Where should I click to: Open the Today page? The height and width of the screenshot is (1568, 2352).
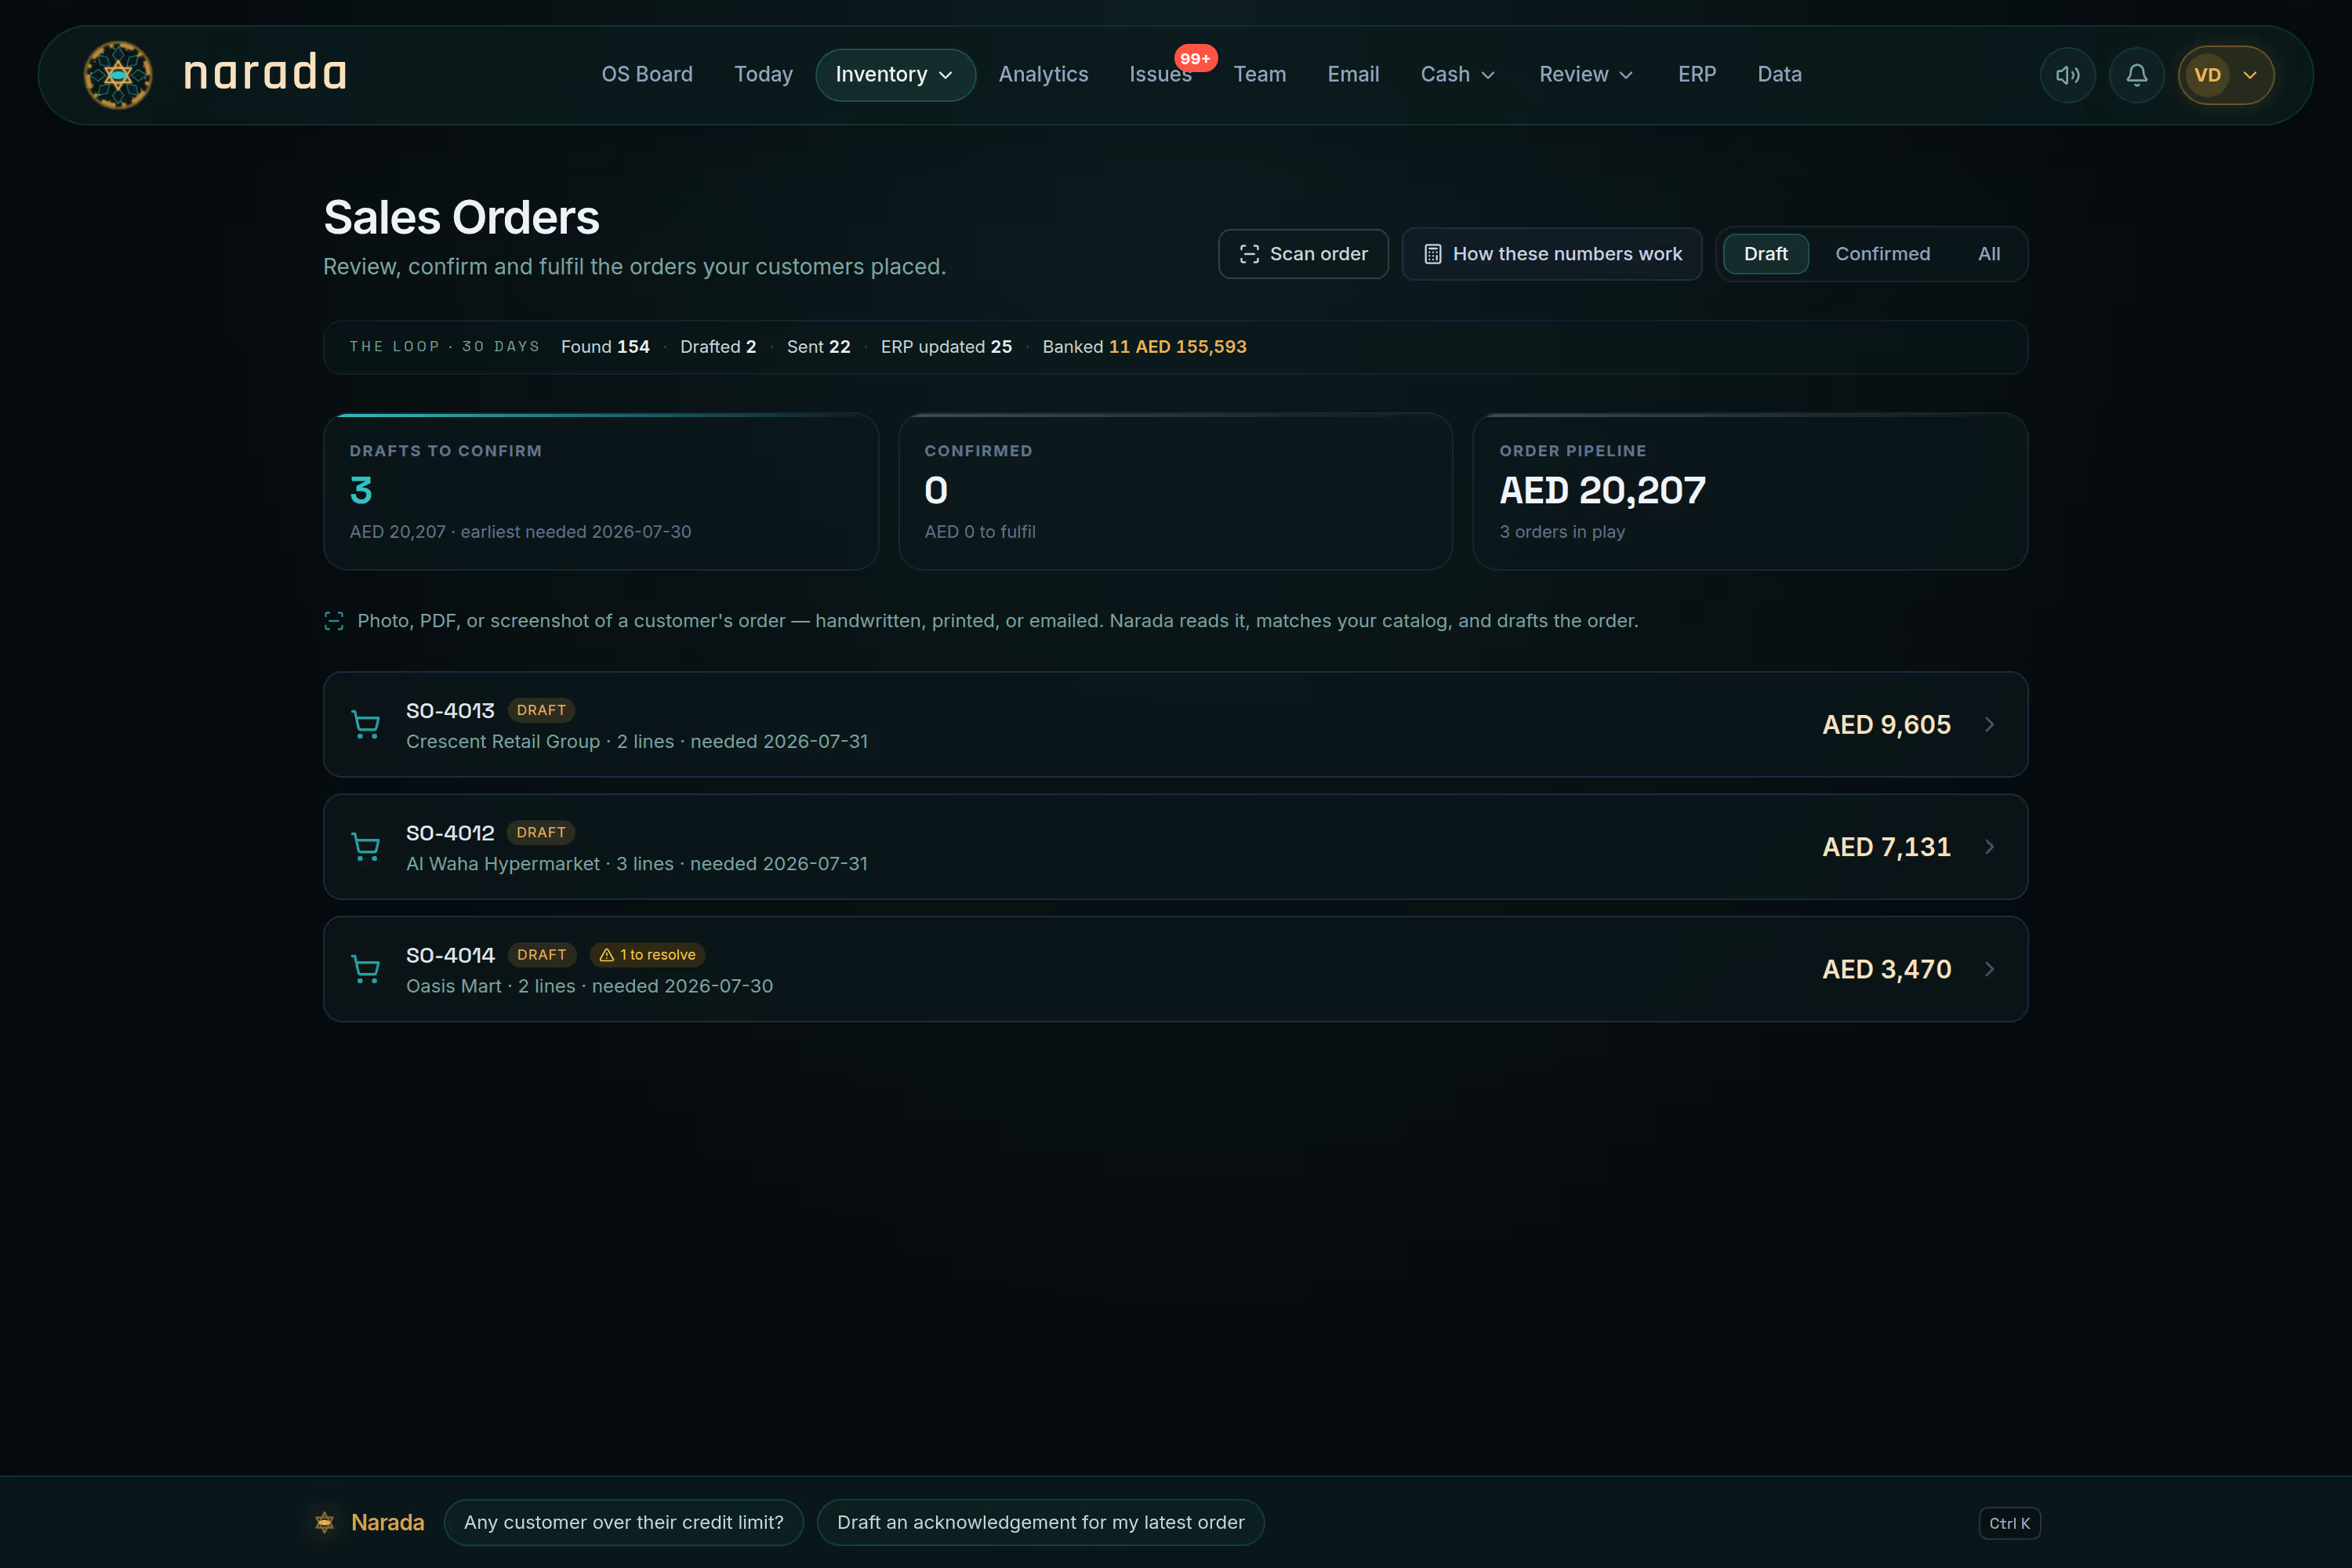(x=763, y=75)
